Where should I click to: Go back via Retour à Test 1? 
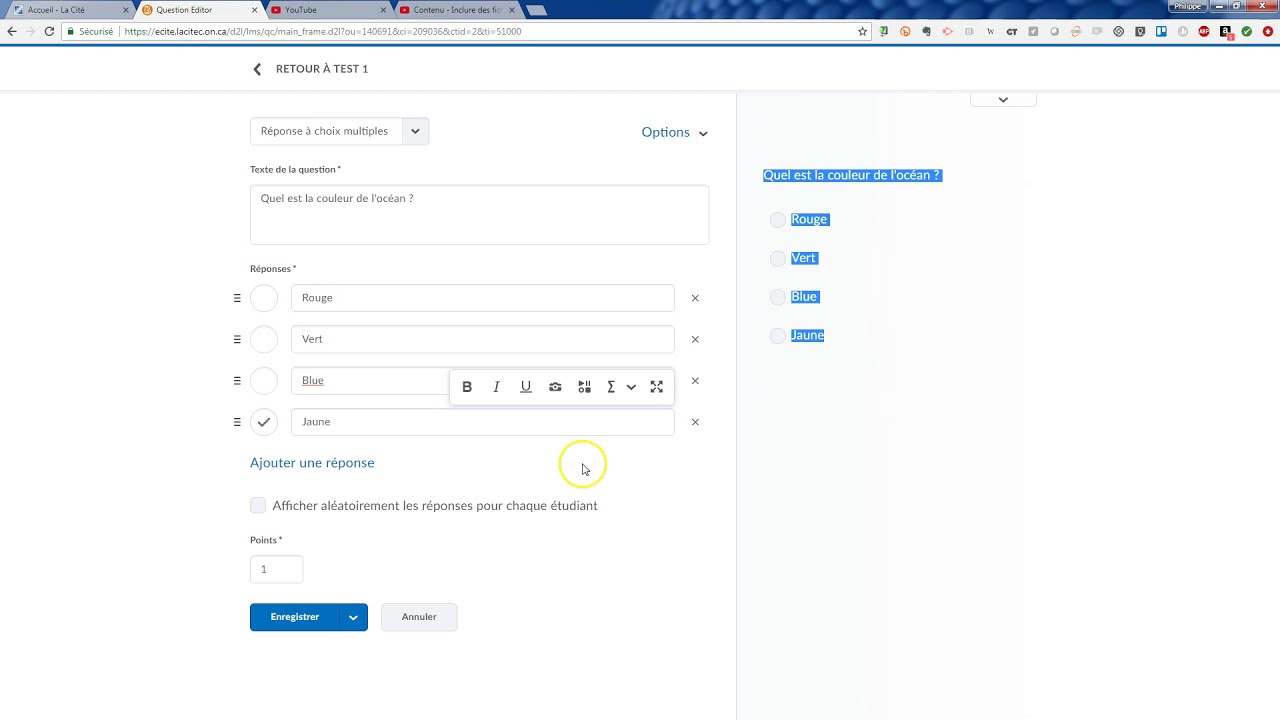click(x=310, y=69)
